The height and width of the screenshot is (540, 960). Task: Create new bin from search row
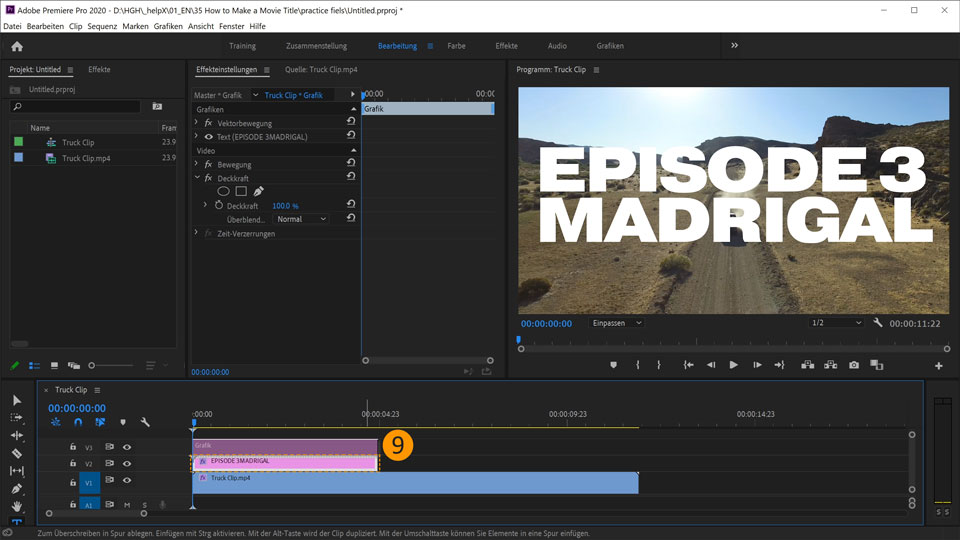coord(157,107)
